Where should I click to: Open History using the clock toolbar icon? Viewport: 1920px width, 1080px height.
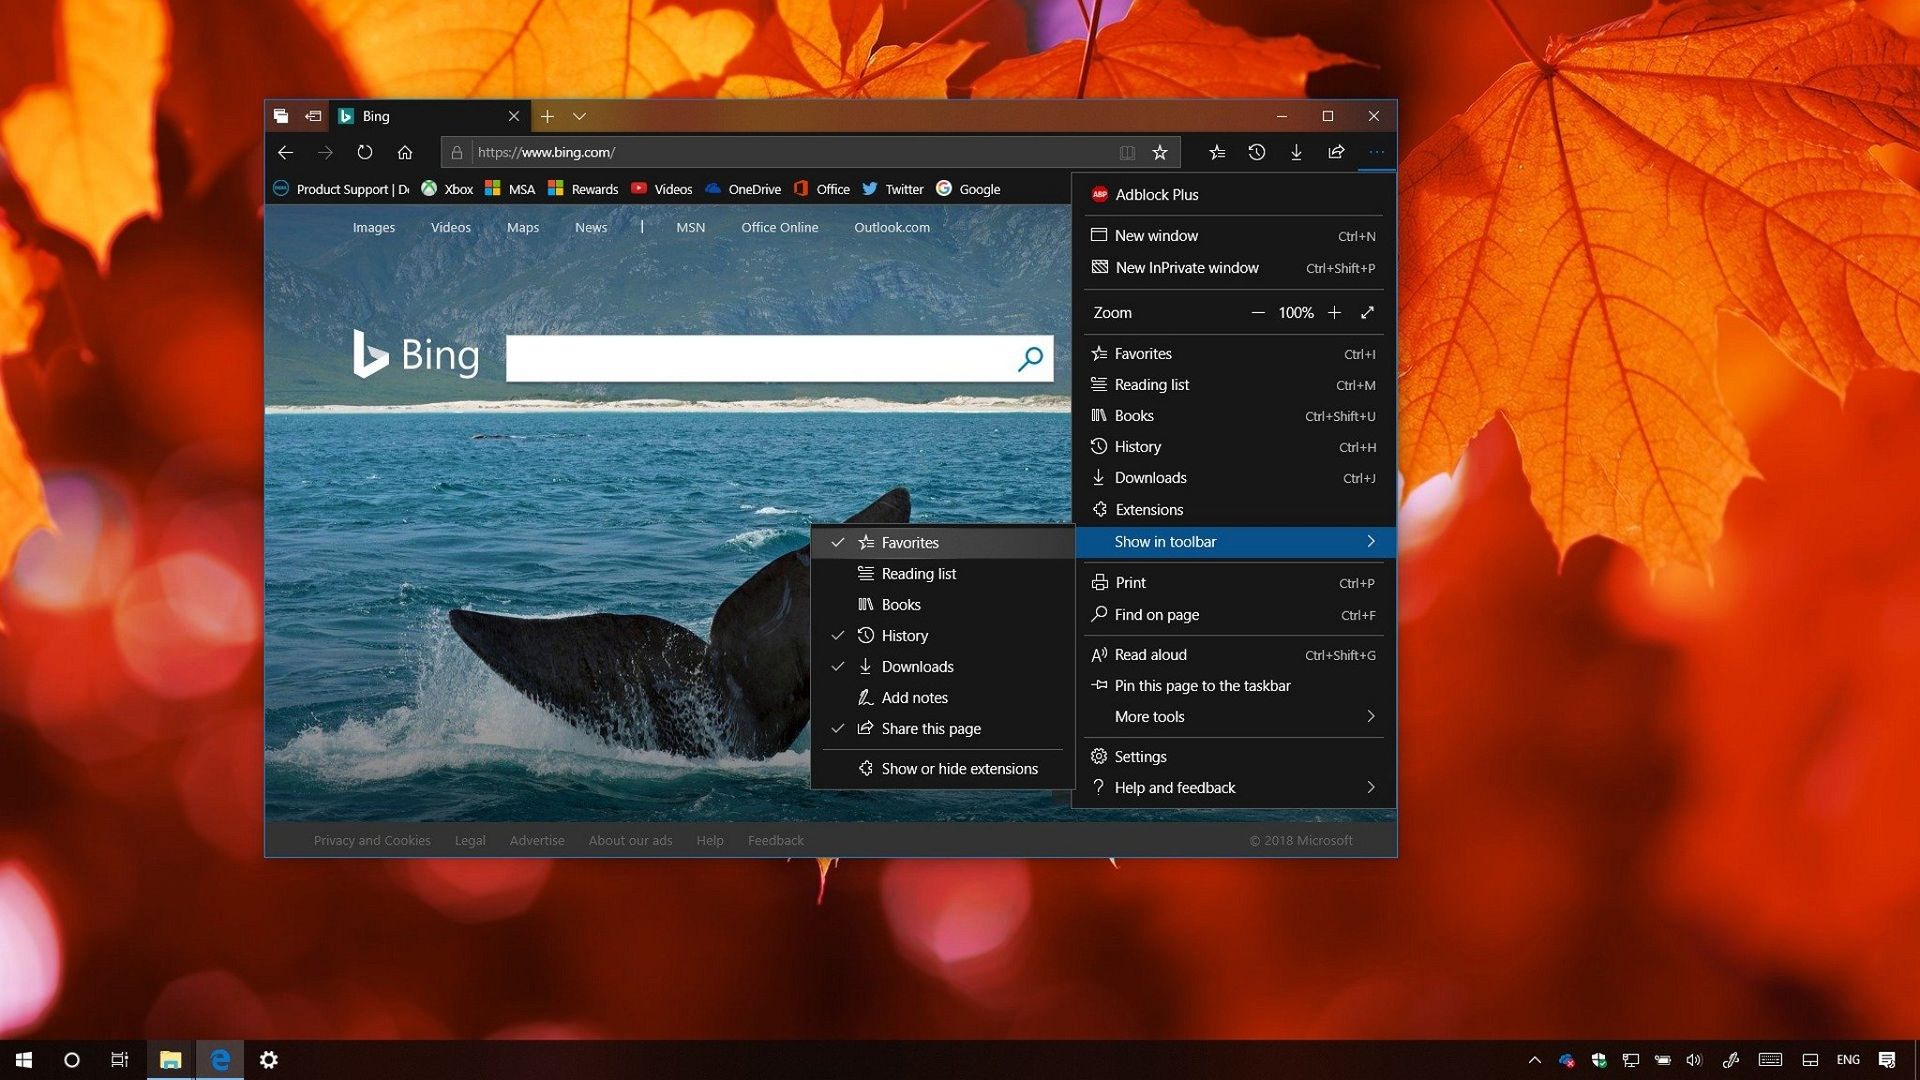[1257, 152]
